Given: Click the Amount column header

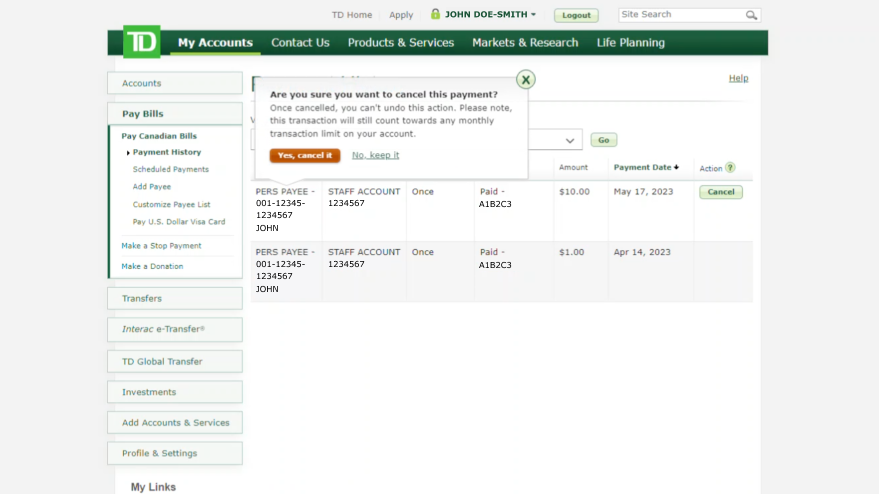Looking at the screenshot, I should (x=573, y=167).
